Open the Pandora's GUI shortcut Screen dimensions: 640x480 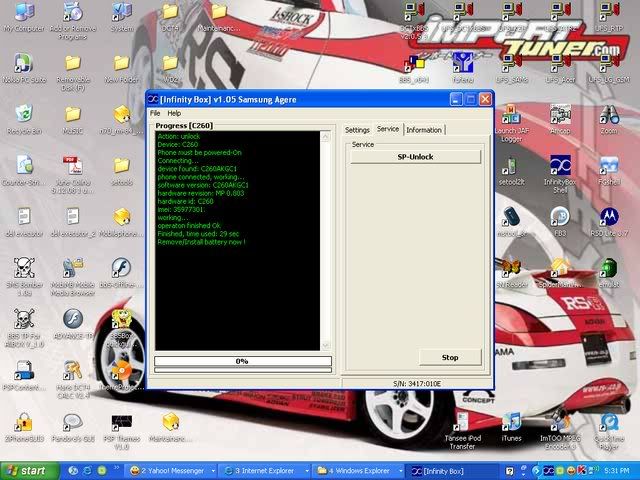click(x=73, y=428)
